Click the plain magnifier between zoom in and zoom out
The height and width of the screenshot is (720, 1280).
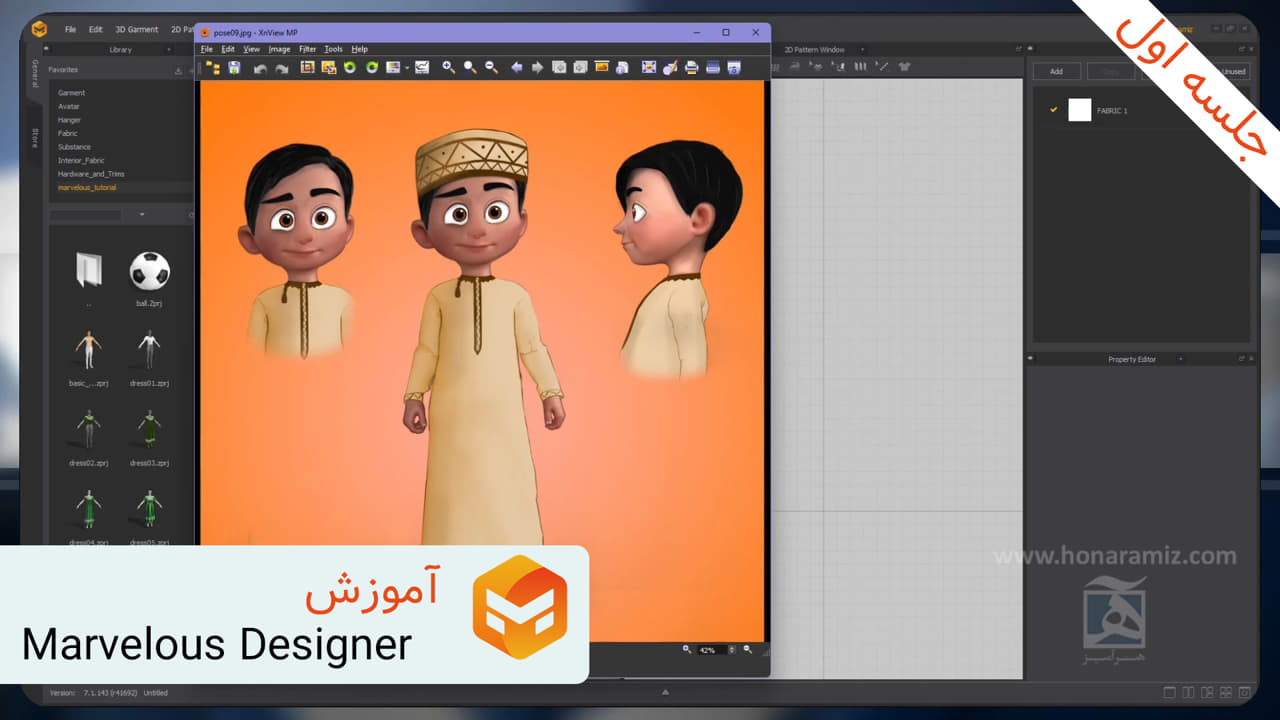pos(470,67)
